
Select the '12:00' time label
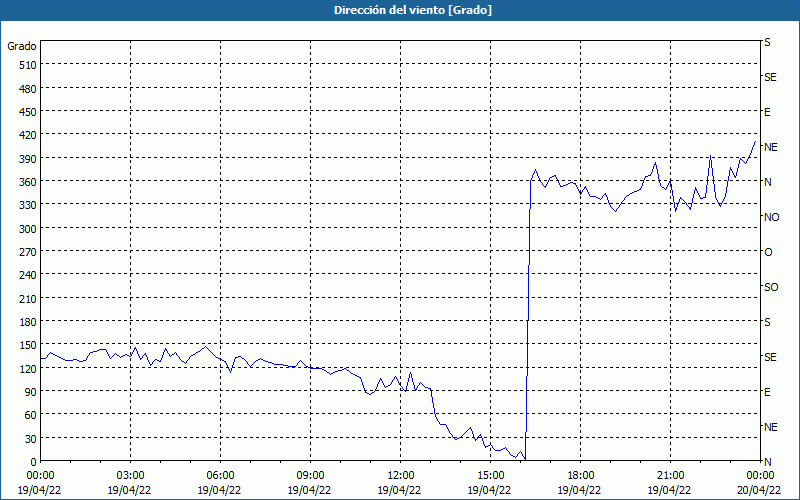click(401, 476)
